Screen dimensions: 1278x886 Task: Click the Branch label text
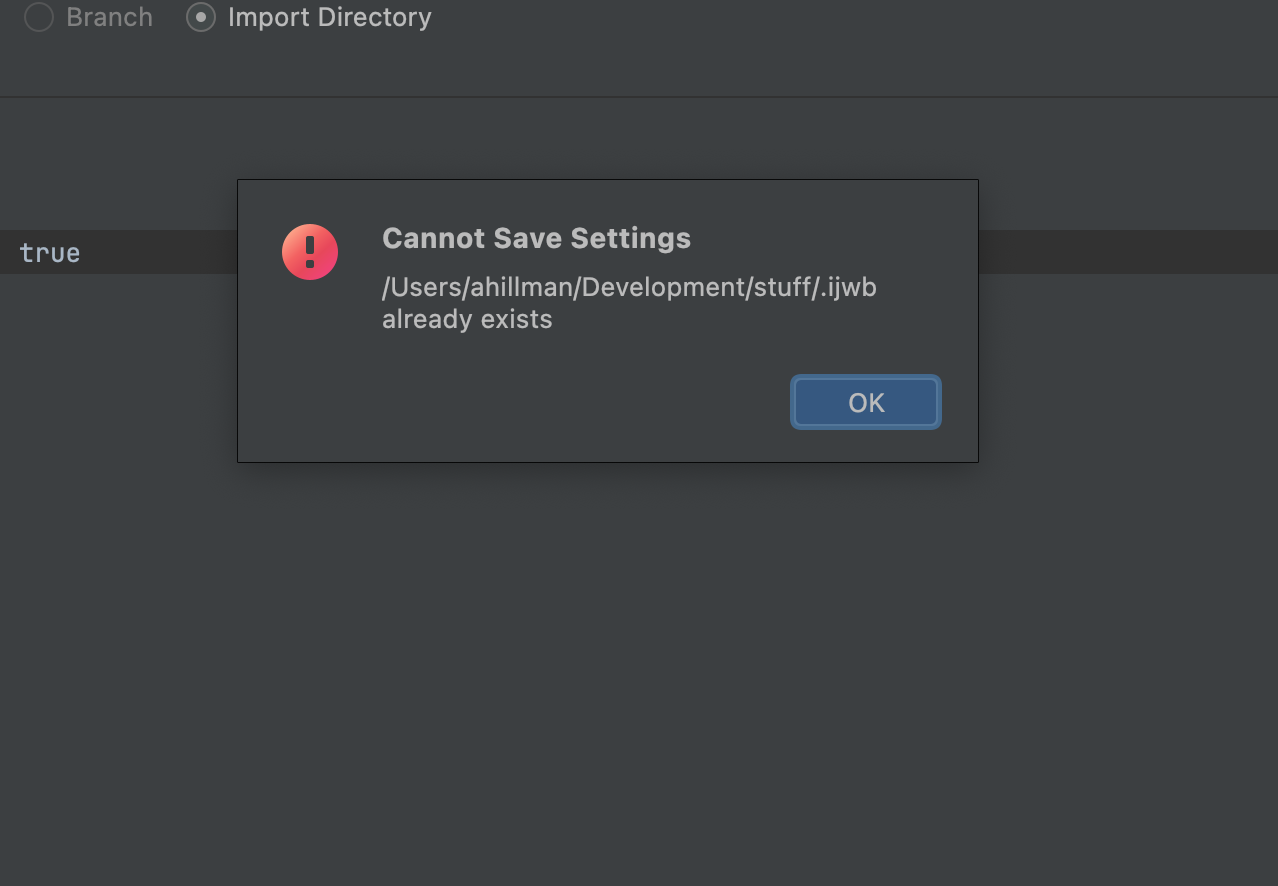tap(110, 17)
